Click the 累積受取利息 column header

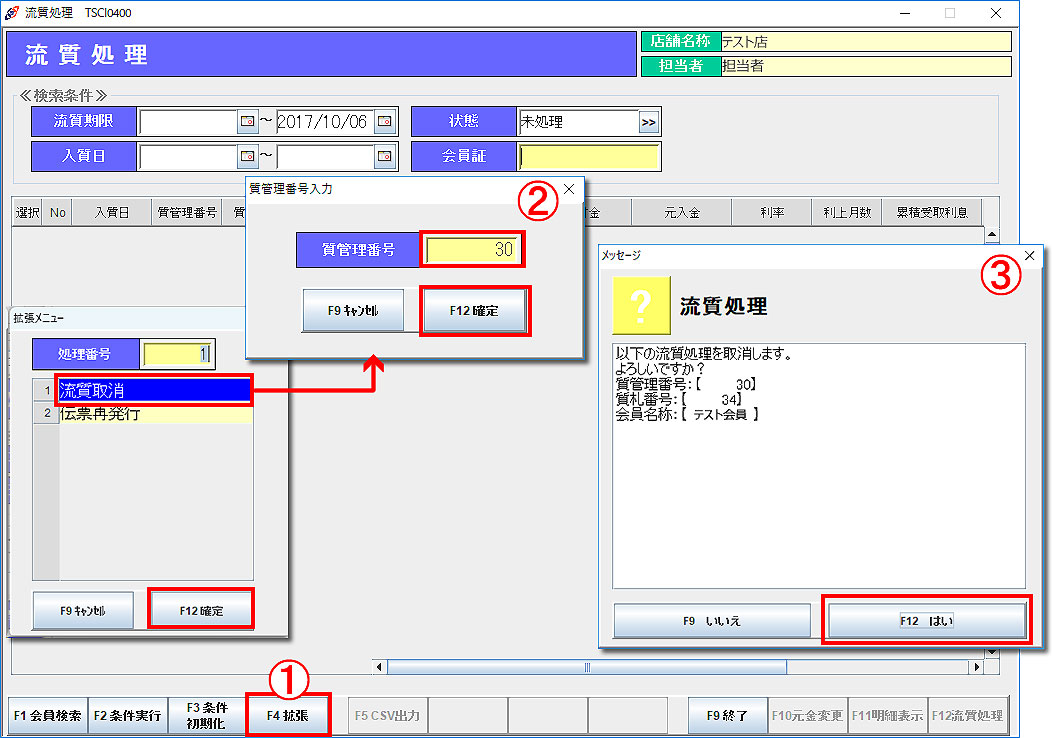(932, 213)
